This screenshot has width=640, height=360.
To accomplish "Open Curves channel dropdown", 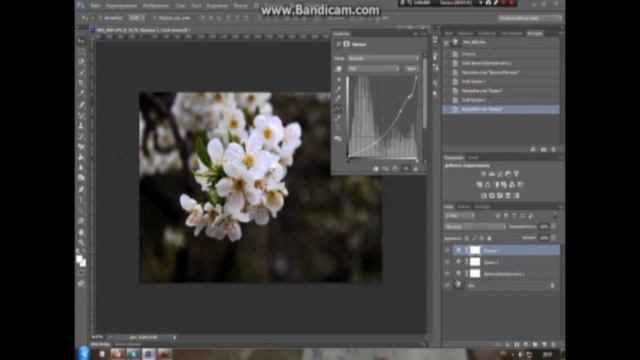I will 373,69.
